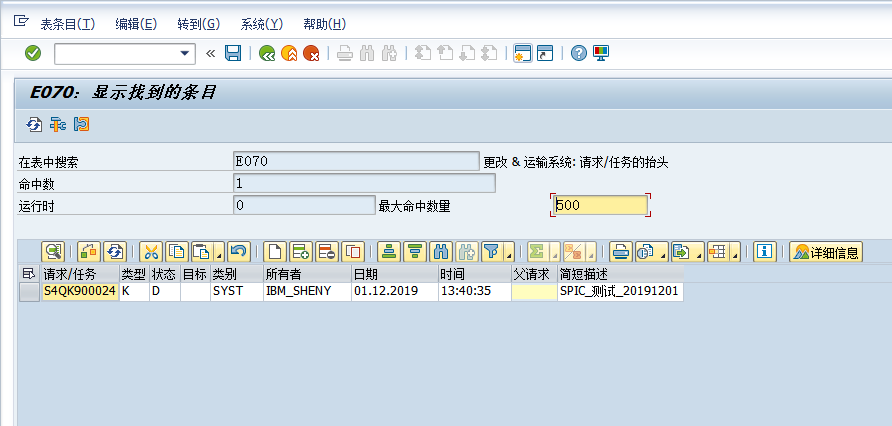Open the Customize local layout monitor icon
This screenshot has height=426, width=892.
click(x=601, y=53)
